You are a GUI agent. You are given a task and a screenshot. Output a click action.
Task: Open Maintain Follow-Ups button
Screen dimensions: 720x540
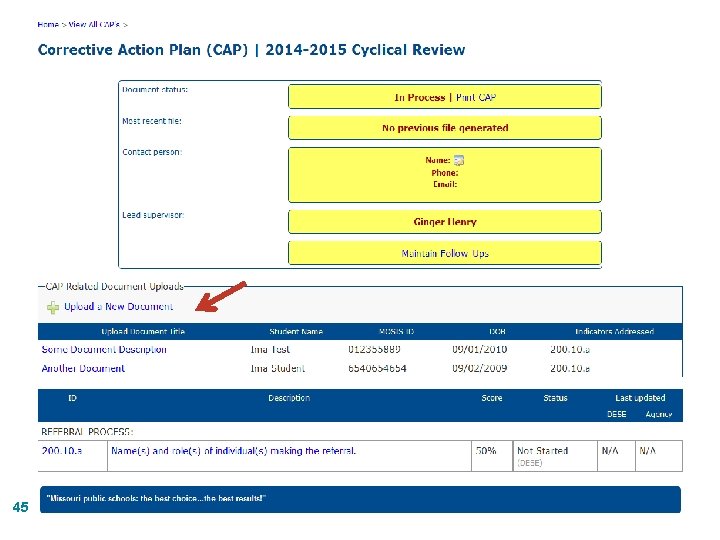444,253
